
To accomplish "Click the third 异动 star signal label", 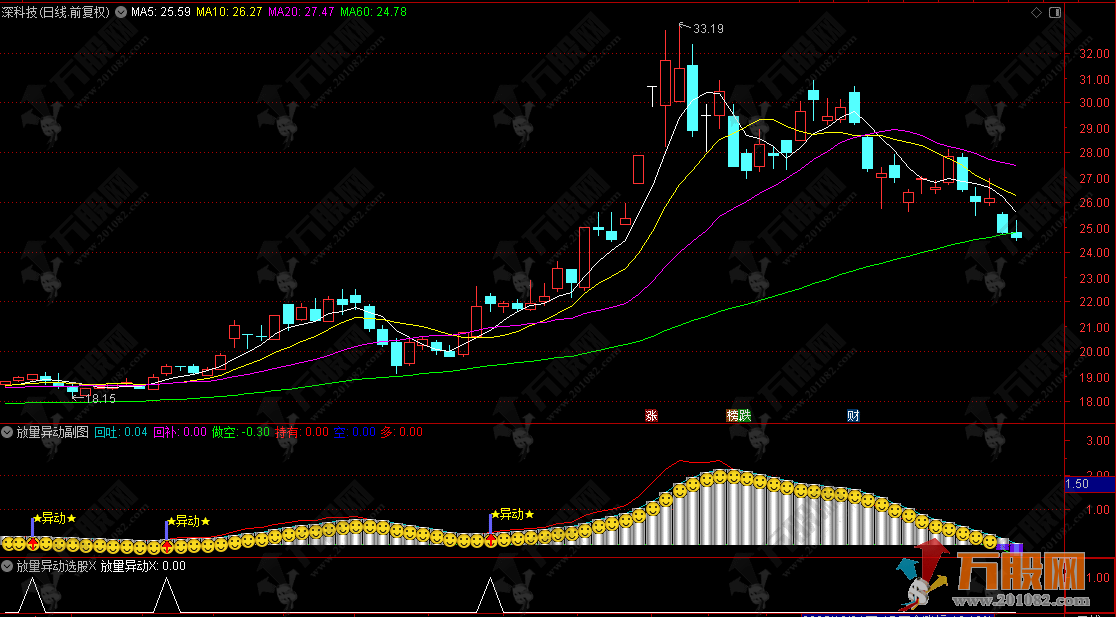I will click(511, 514).
